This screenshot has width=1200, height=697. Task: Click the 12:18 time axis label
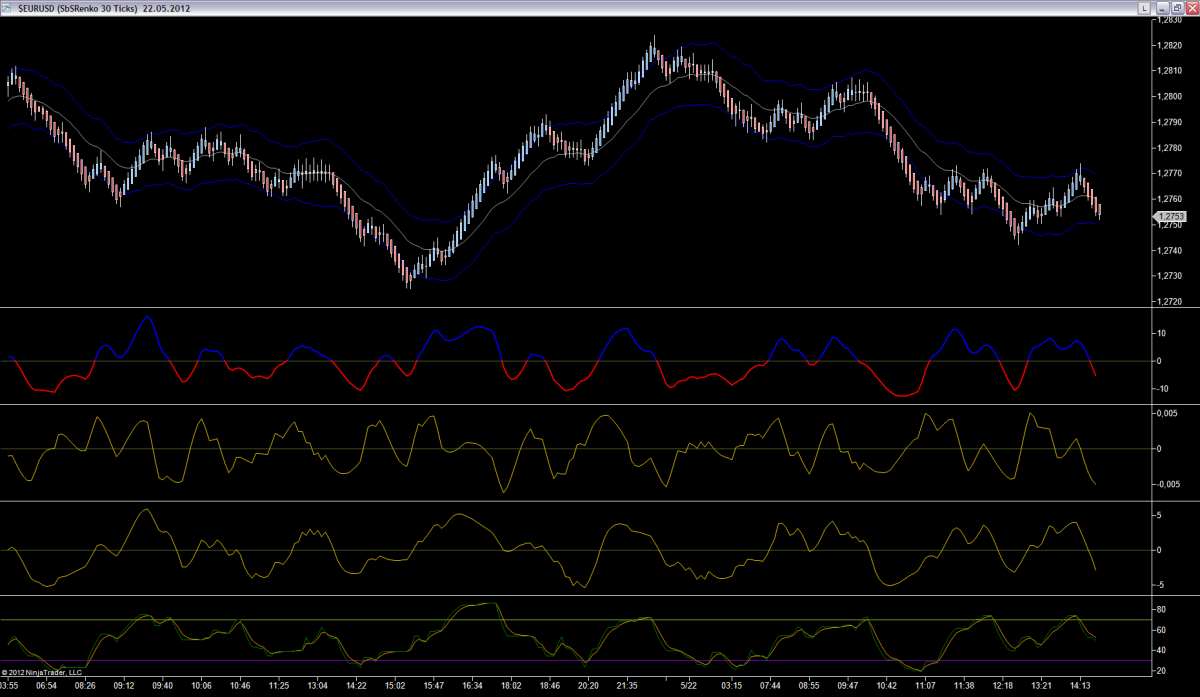[x=1003, y=687]
